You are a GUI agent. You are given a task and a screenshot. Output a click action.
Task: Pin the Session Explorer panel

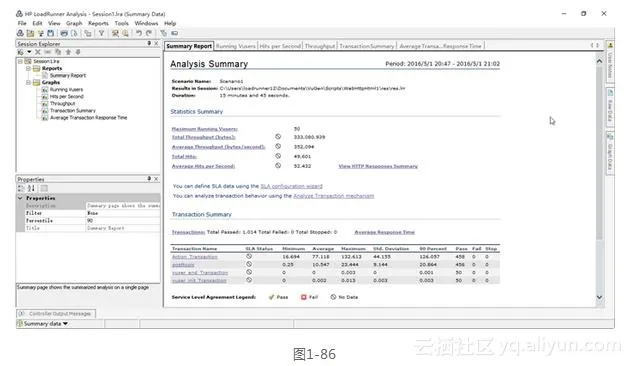149,43
